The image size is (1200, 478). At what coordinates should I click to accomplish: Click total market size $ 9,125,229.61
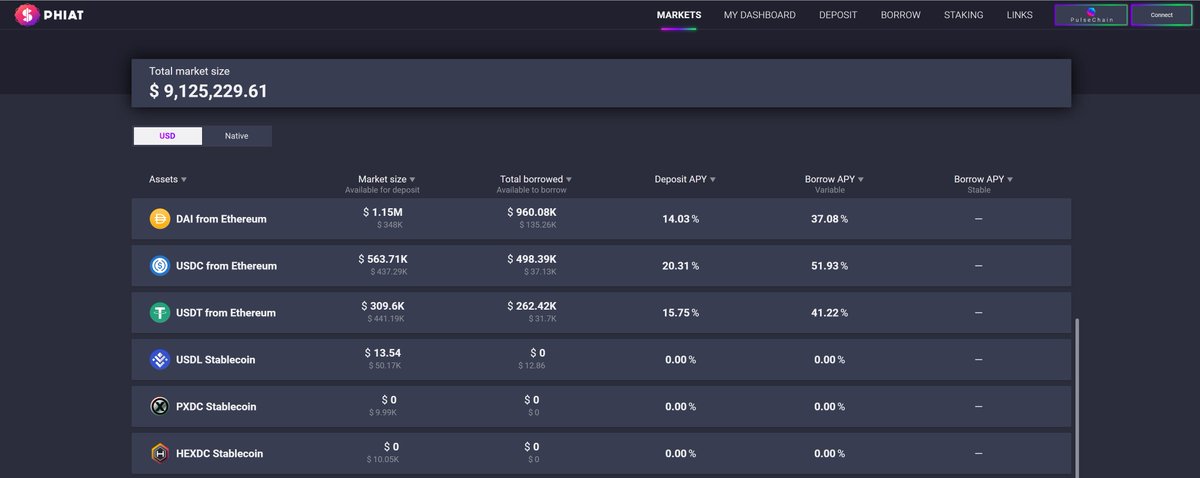pyautogui.click(x=208, y=91)
